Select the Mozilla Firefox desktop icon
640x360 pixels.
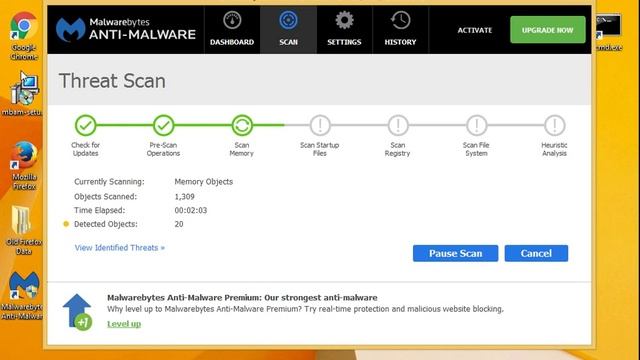click(24, 166)
